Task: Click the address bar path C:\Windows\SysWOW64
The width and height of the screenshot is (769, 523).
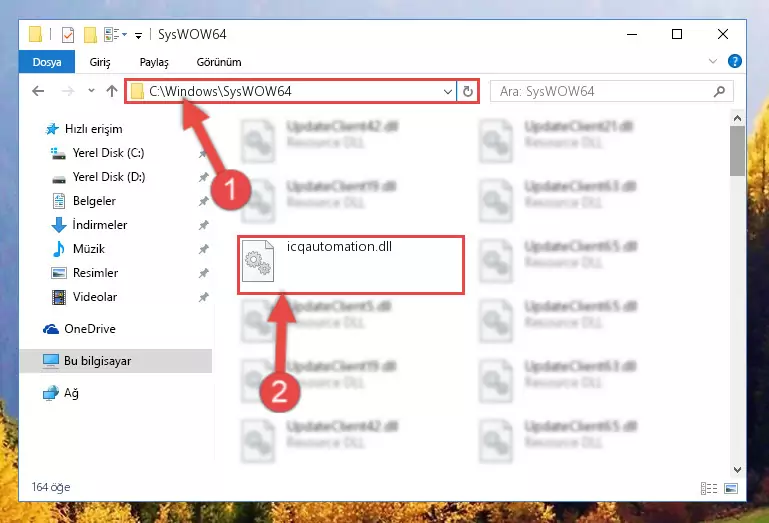Action: [x=220, y=91]
